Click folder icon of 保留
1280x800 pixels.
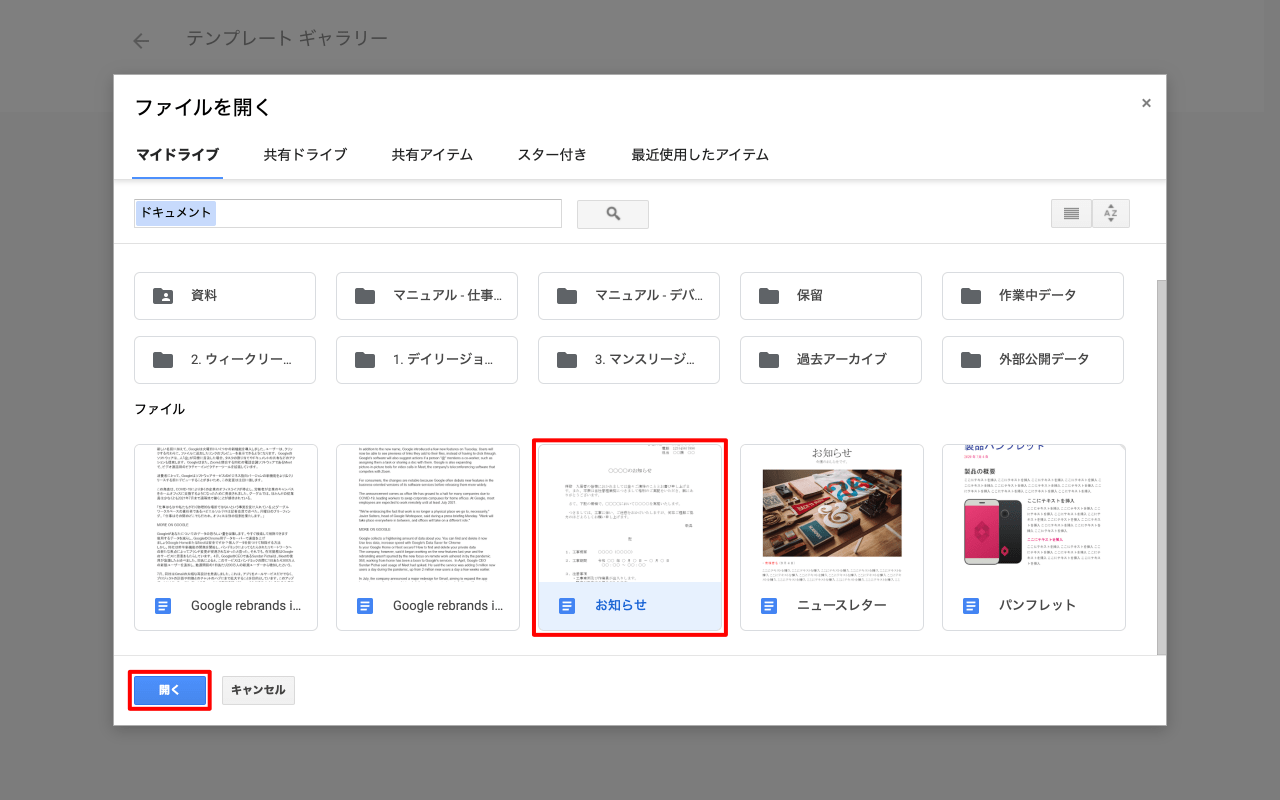[x=769, y=296]
